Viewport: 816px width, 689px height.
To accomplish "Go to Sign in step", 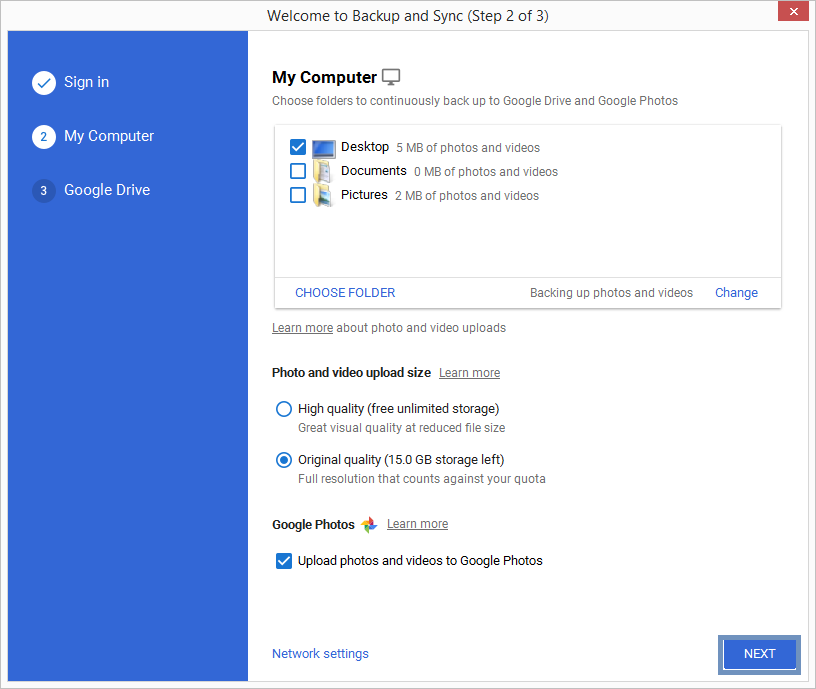I will pos(86,82).
